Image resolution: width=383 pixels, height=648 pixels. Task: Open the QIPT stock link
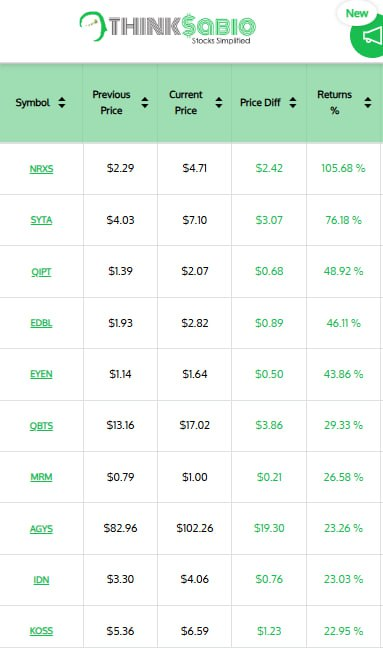[x=41, y=272]
